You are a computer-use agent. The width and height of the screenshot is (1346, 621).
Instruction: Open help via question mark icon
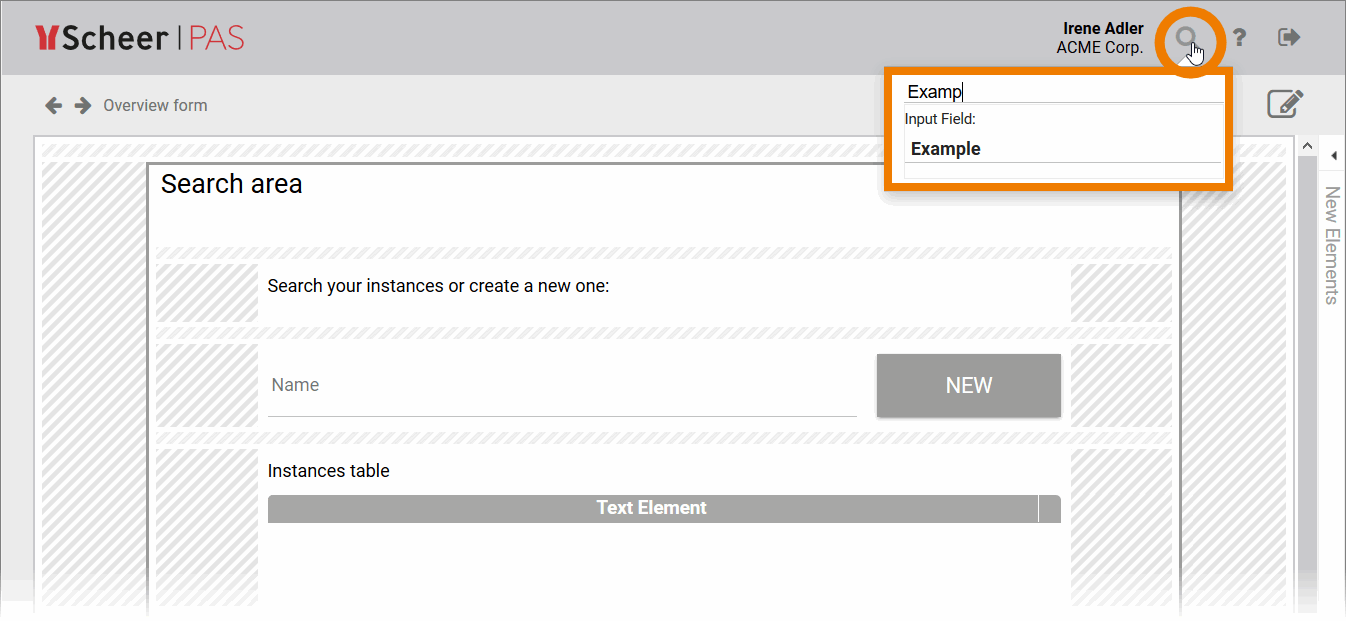point(1239,38)
